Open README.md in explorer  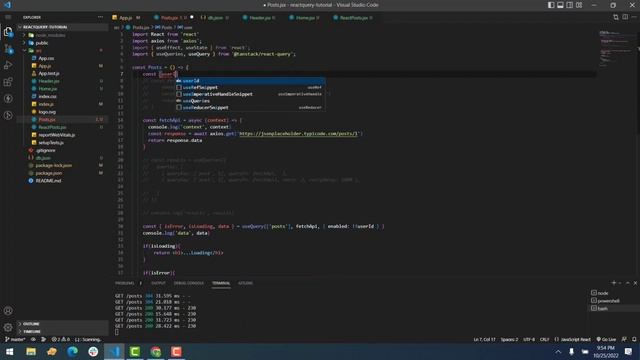[x=49, y=181]
